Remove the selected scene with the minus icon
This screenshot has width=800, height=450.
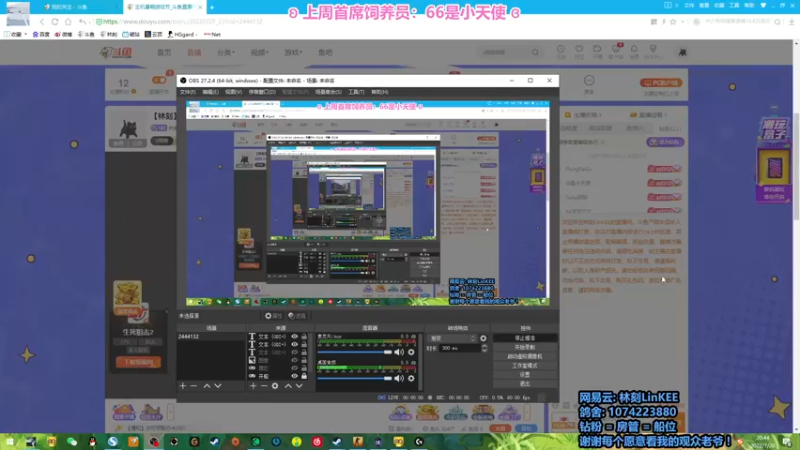[x=194, y=386]
